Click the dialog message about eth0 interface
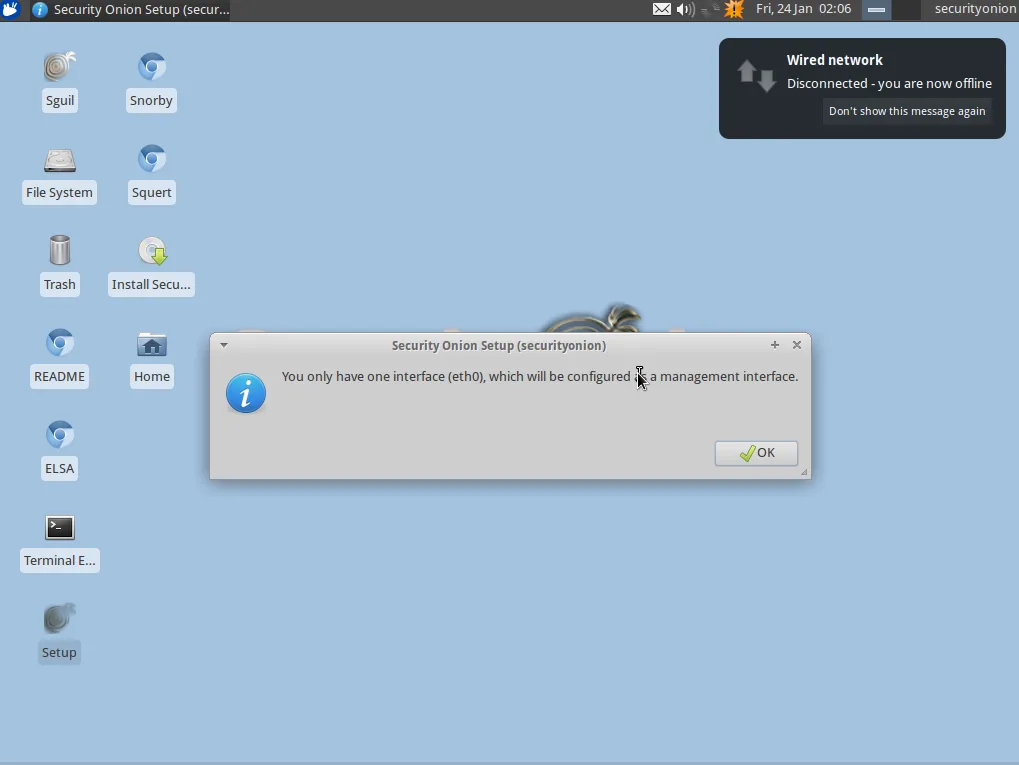This screenshot has height=765, width=1019. (x=539, y=376)
